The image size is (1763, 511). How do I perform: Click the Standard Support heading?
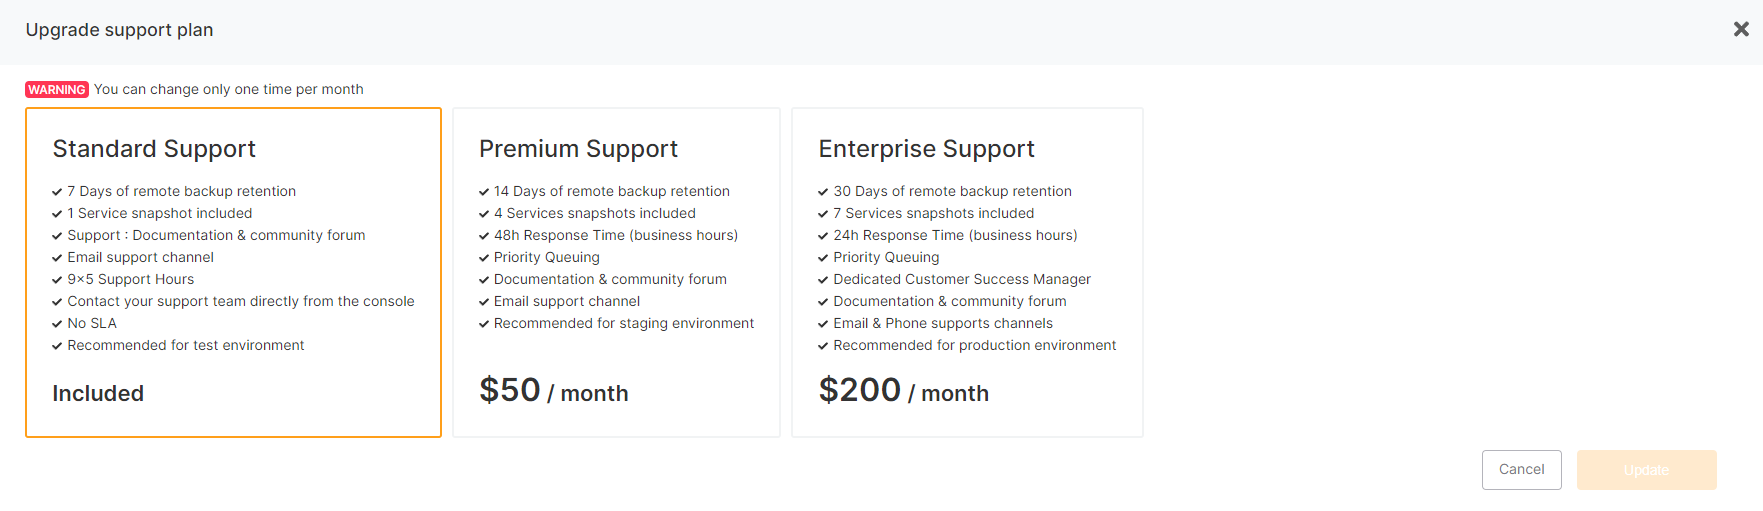point(154,149)
